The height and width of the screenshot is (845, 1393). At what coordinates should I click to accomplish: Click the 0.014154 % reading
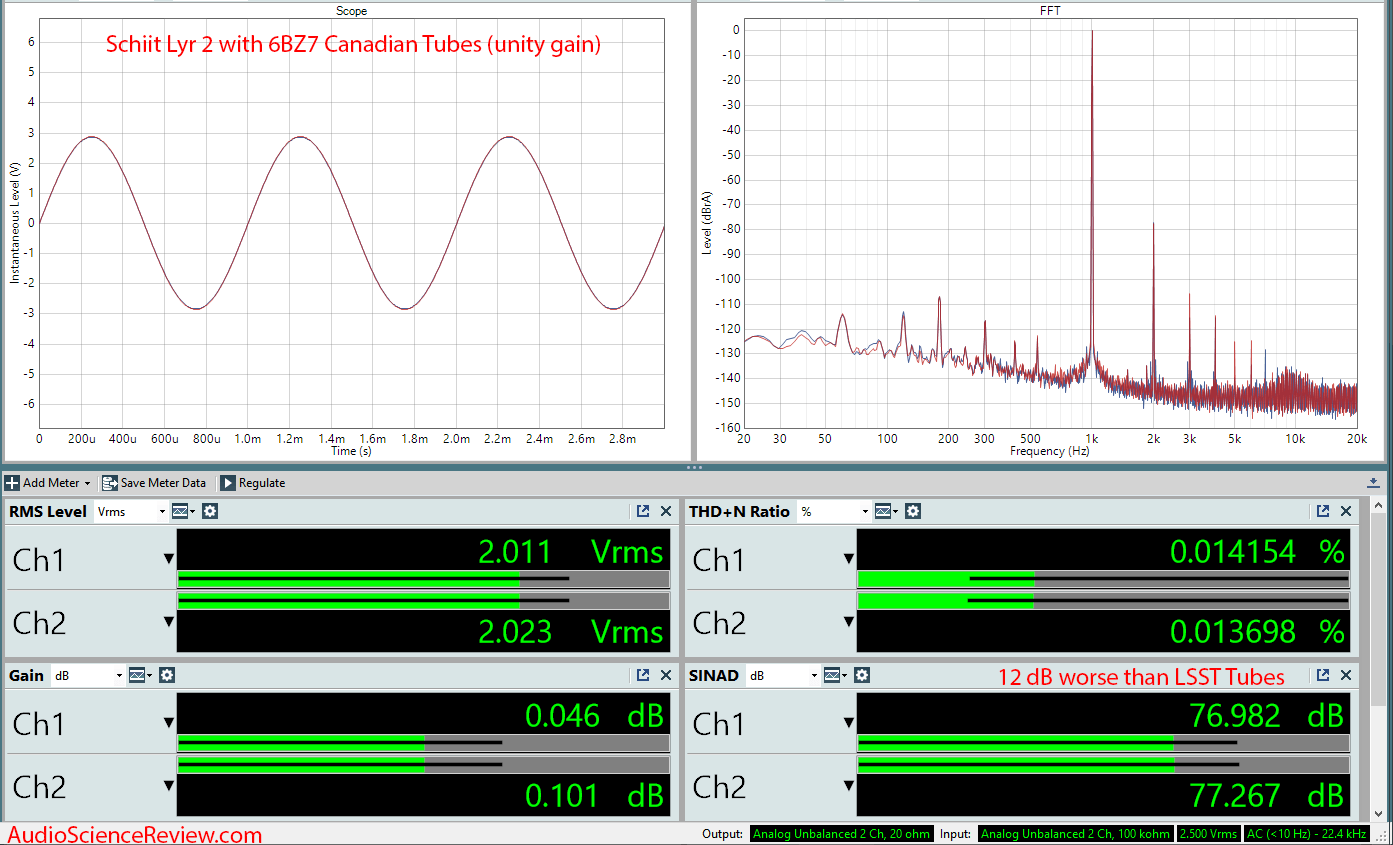click(x=1258, y=551)
